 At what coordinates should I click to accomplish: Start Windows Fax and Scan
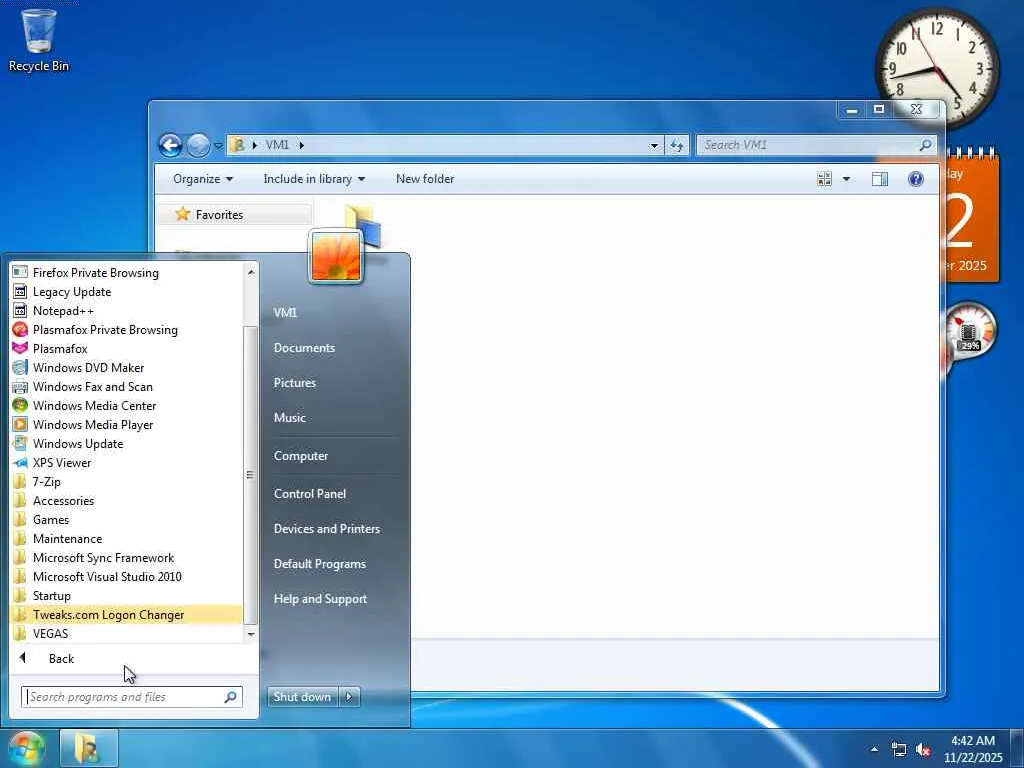[126, 387]
